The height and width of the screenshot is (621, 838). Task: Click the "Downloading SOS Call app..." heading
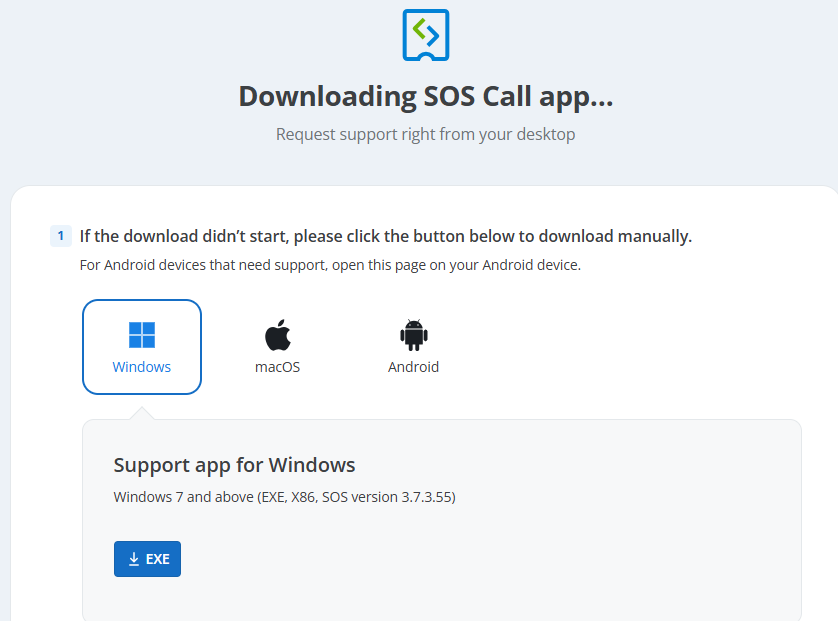(426, 97)
